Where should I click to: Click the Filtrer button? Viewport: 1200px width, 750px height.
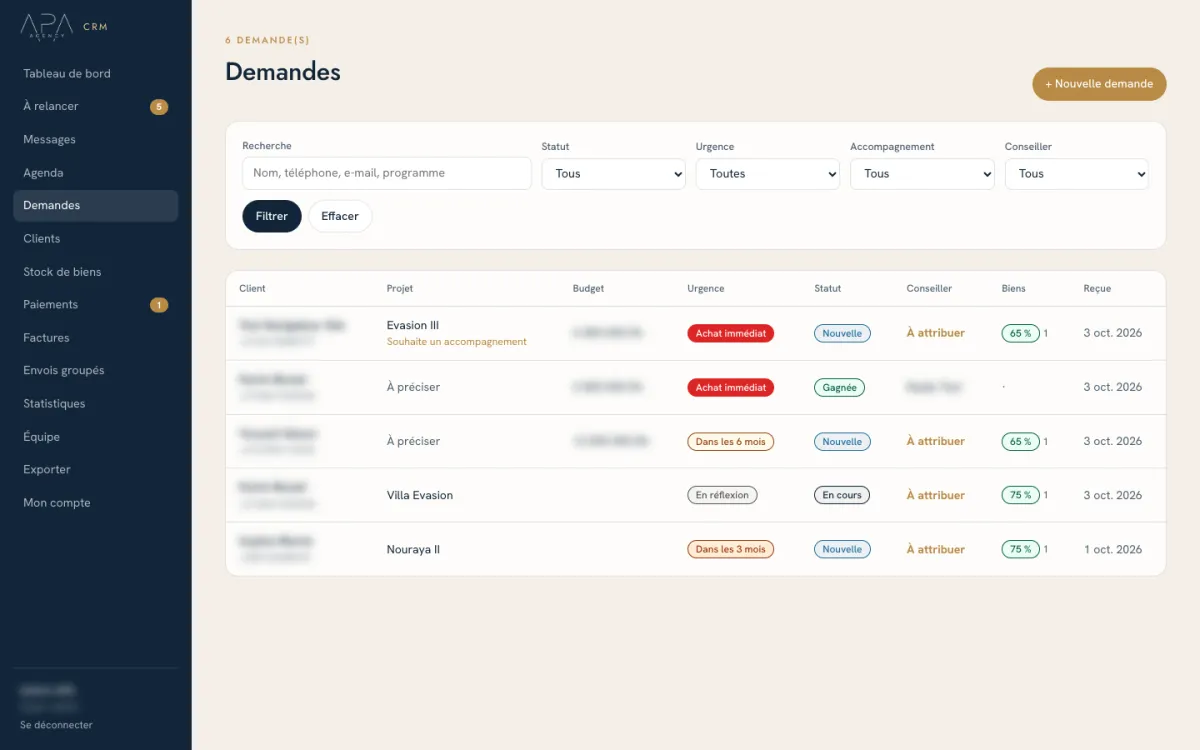(x=272, y=216)
